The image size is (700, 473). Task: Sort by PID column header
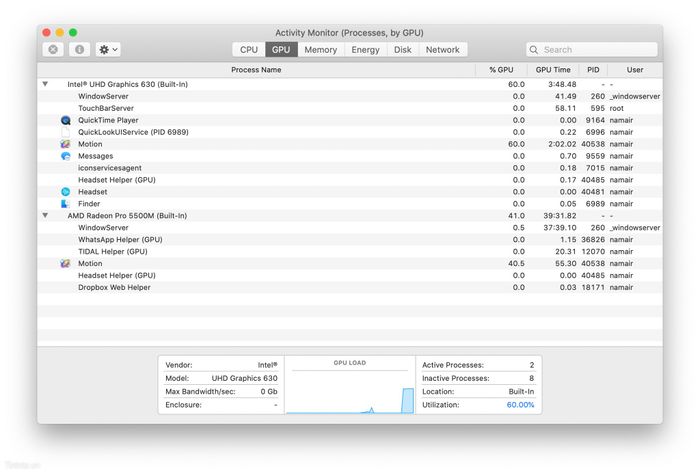(593, 70)
